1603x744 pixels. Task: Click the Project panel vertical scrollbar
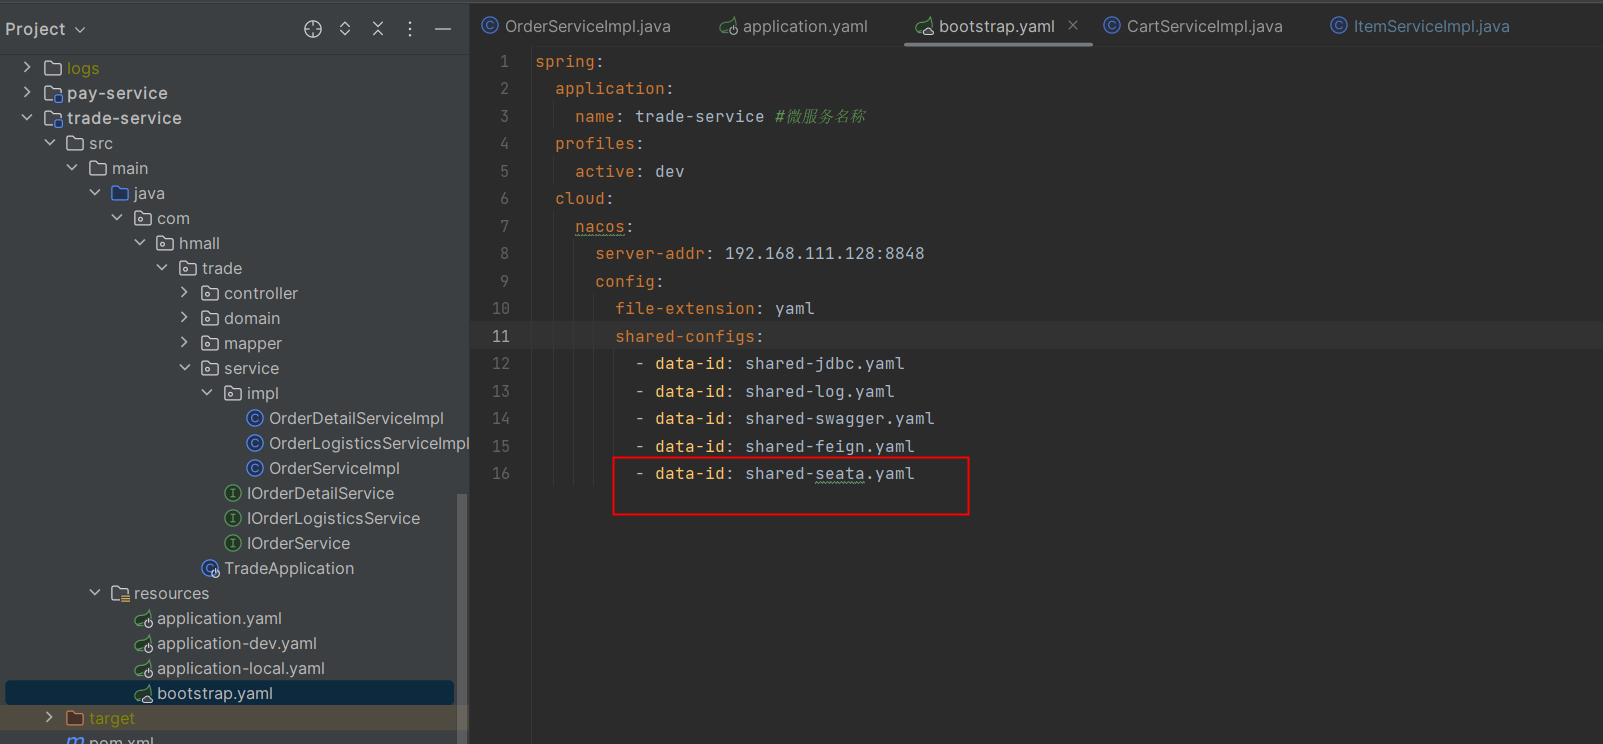point(461,600)
